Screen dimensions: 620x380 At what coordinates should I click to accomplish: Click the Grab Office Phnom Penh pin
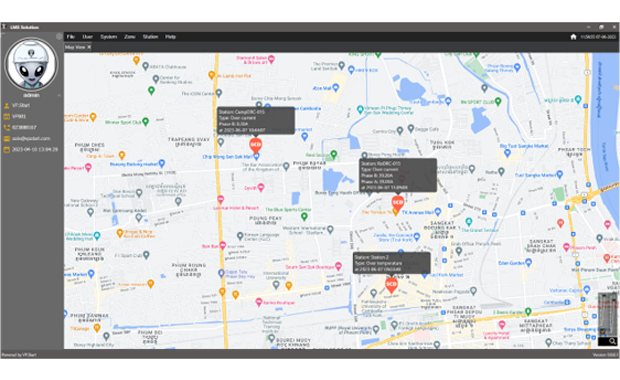[x=459, y=251]
